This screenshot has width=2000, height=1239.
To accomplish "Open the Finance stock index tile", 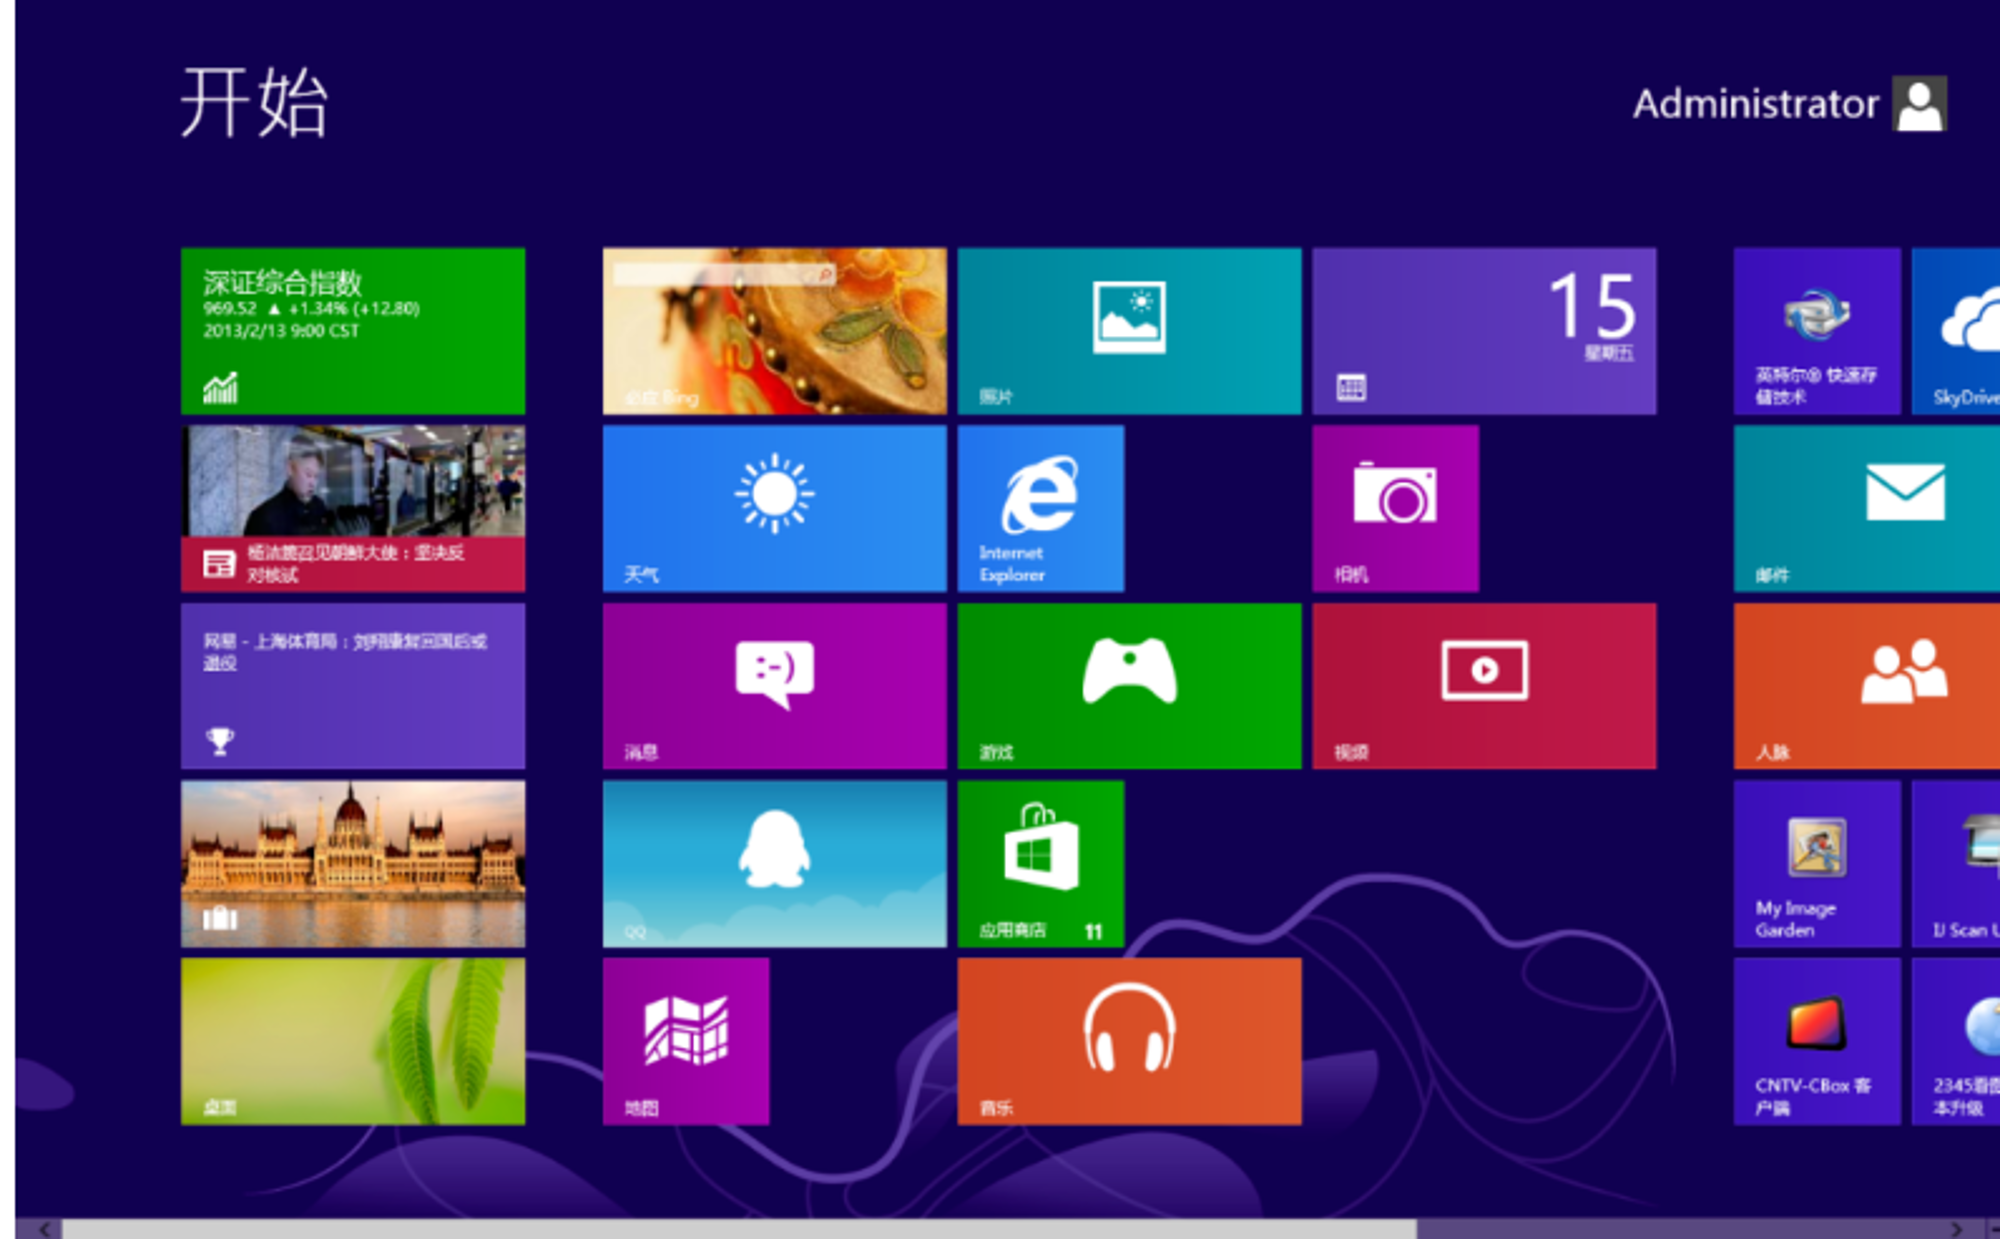I will pyautogui.click(x=353, y=331).
